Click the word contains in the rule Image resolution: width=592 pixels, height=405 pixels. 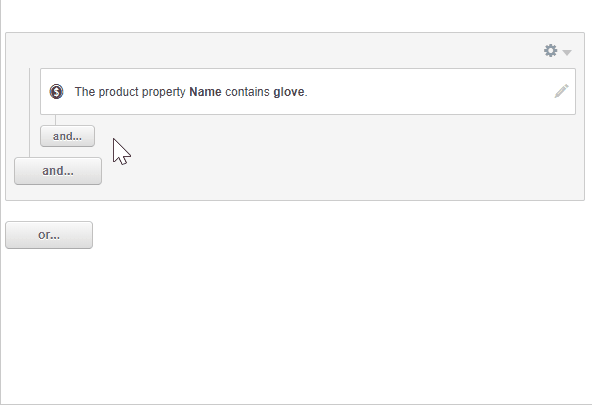click(247, 92)
